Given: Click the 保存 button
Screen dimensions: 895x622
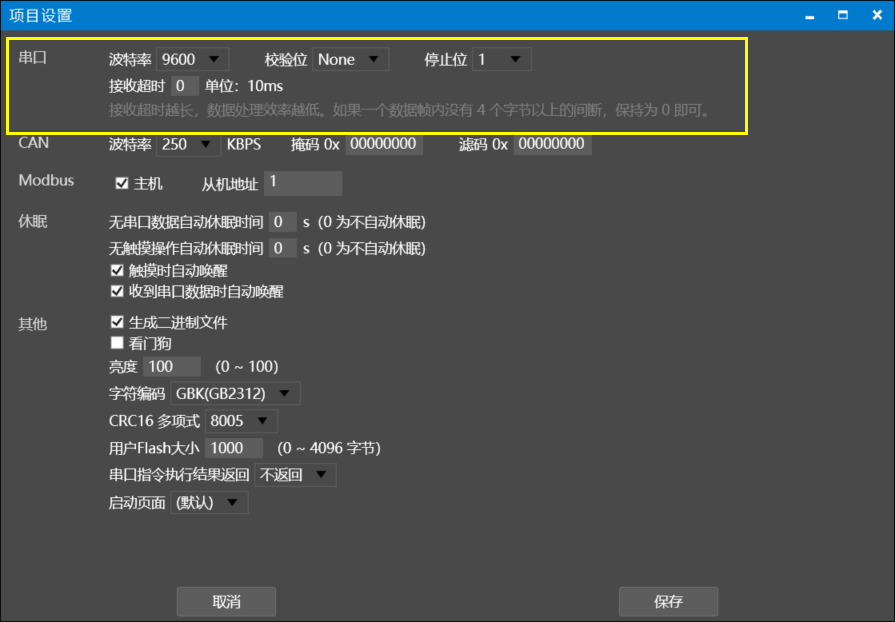Looking at the screenshot, I should pyautogui.click(x=668, y=602).
